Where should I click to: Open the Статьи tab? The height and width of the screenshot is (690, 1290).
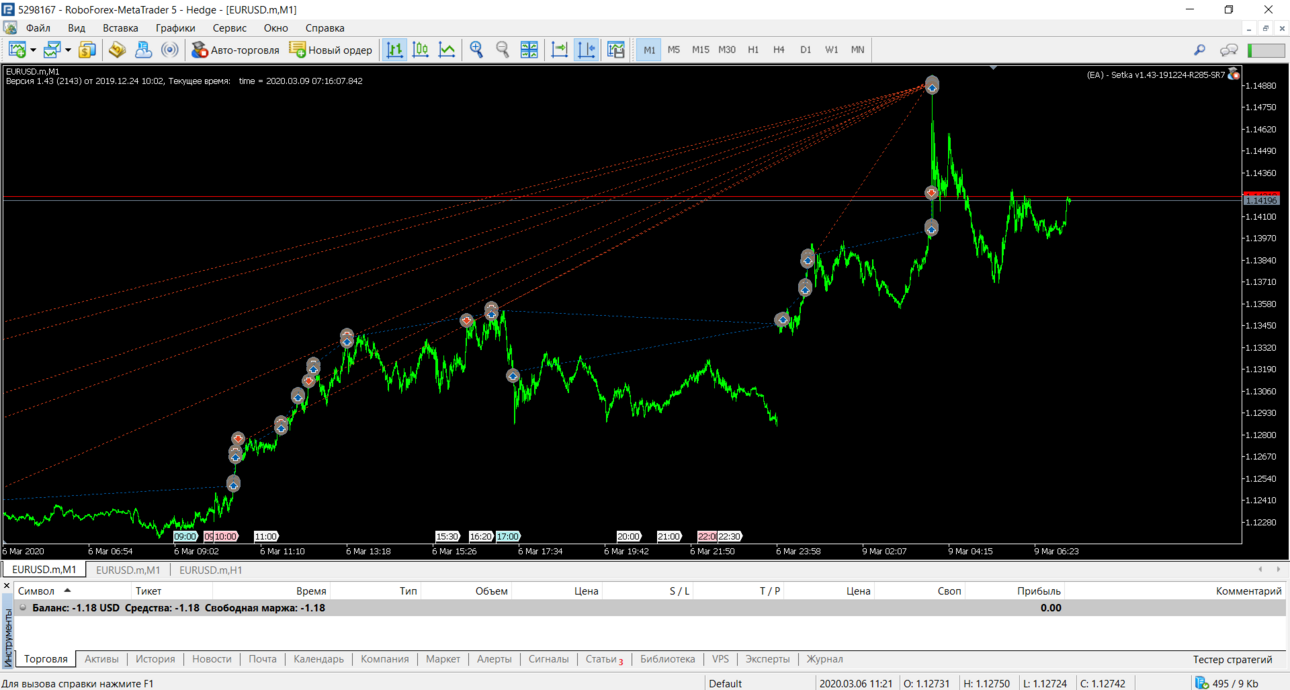(604, 659)
